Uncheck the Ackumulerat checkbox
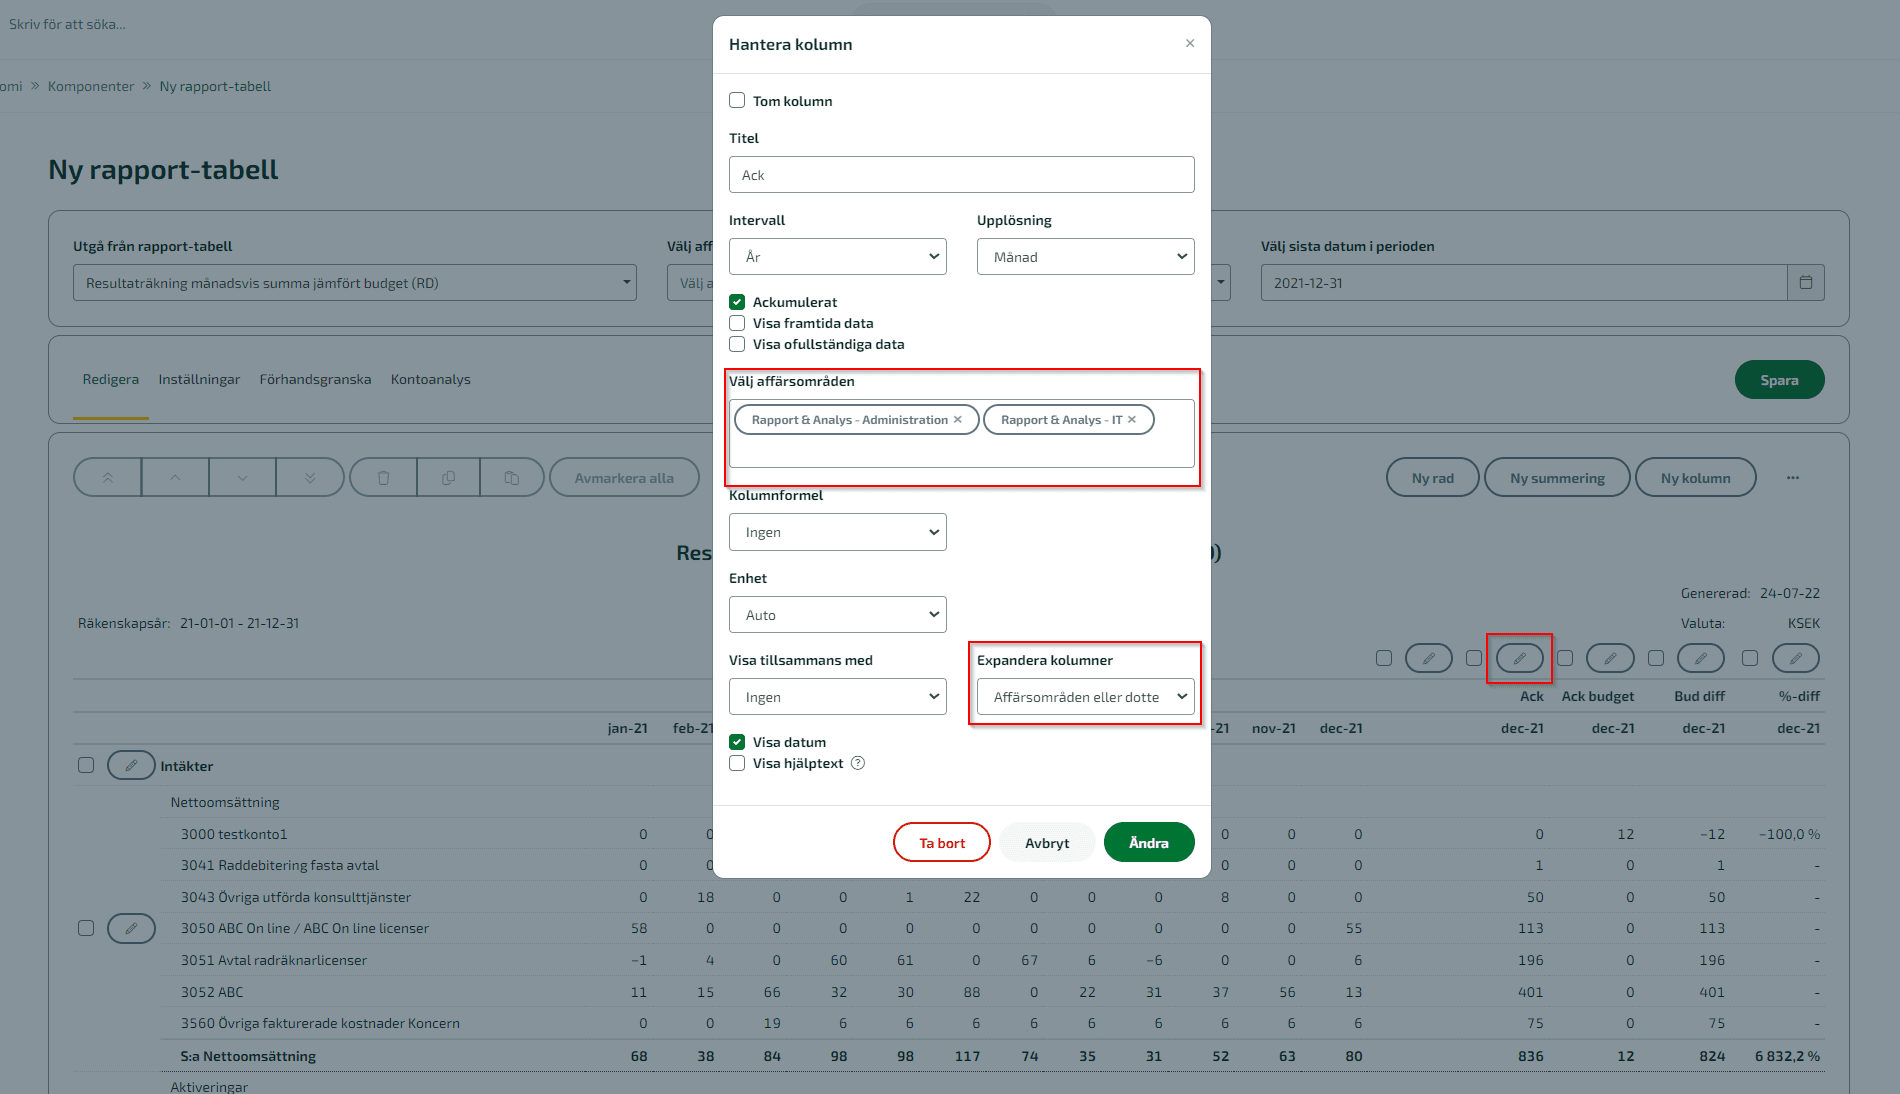The height and width of the screenshot is (1094, 1900). coord(737,302)
